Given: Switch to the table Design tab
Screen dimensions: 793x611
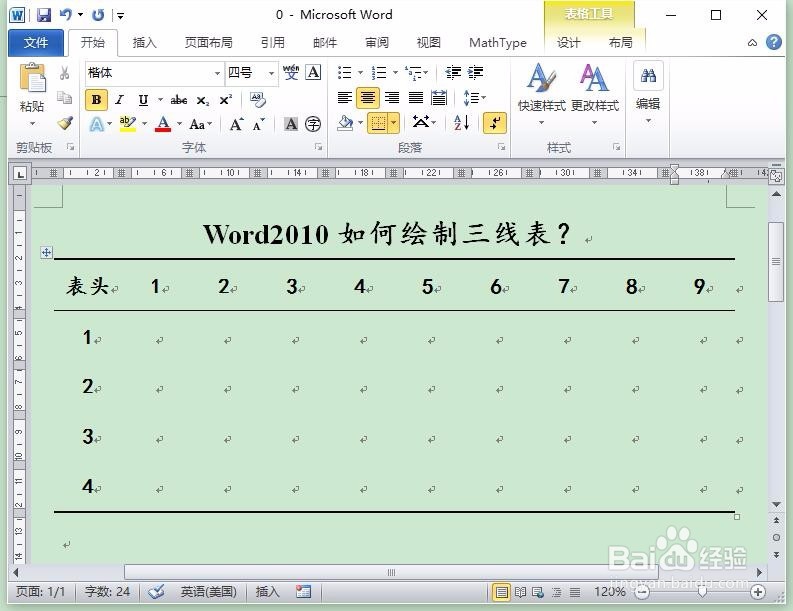Looking at the screenshot, I should [x=568, y=42].
